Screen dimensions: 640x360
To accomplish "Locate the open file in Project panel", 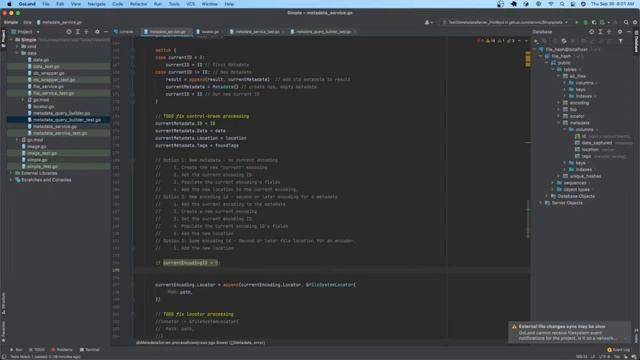I will pyautogui.click(x=69, y=32).
